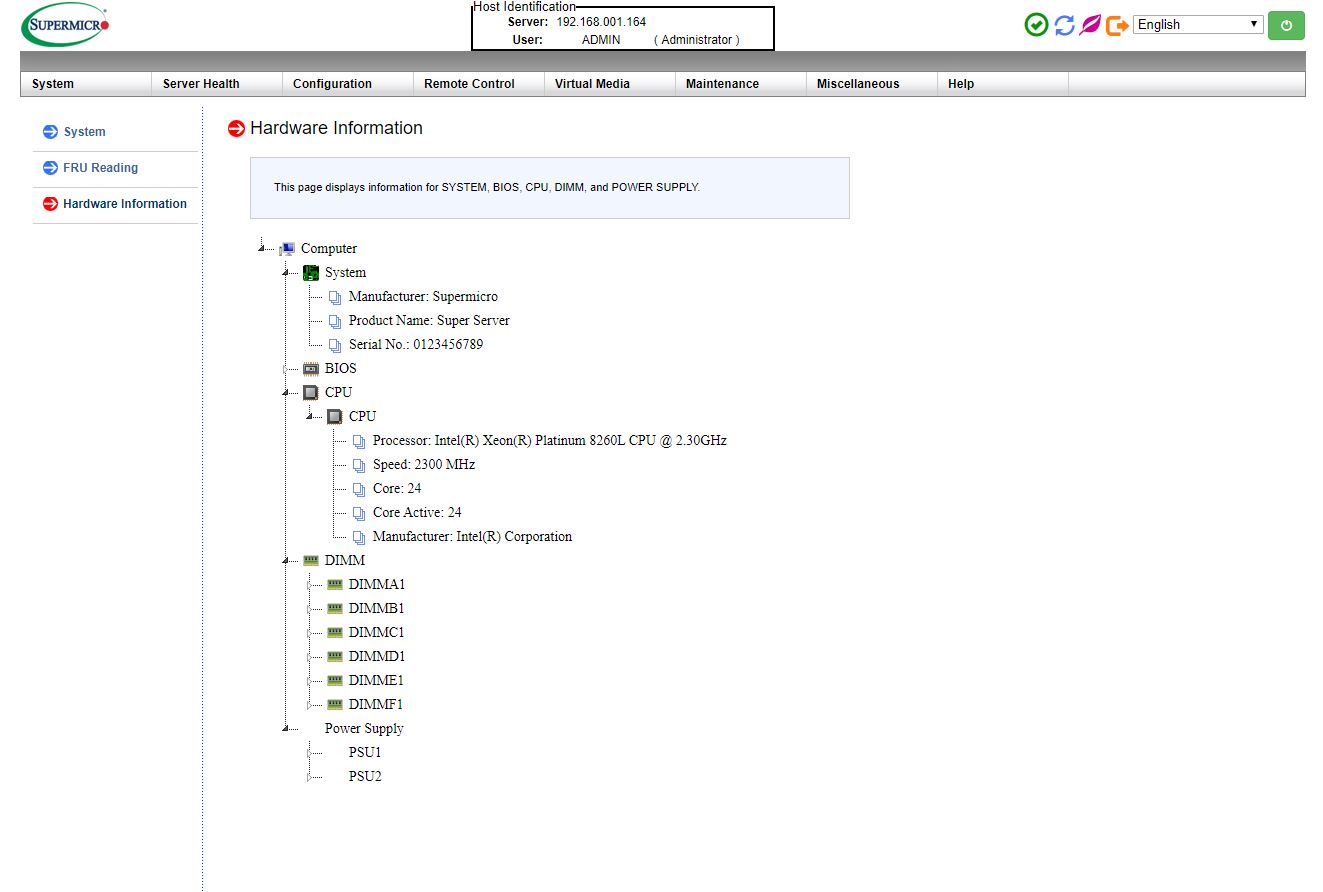The width and height of the screenshot is (1323, 892).
Task: Click the ADMIN user name in Host Identification
Action: coord(601,40)
